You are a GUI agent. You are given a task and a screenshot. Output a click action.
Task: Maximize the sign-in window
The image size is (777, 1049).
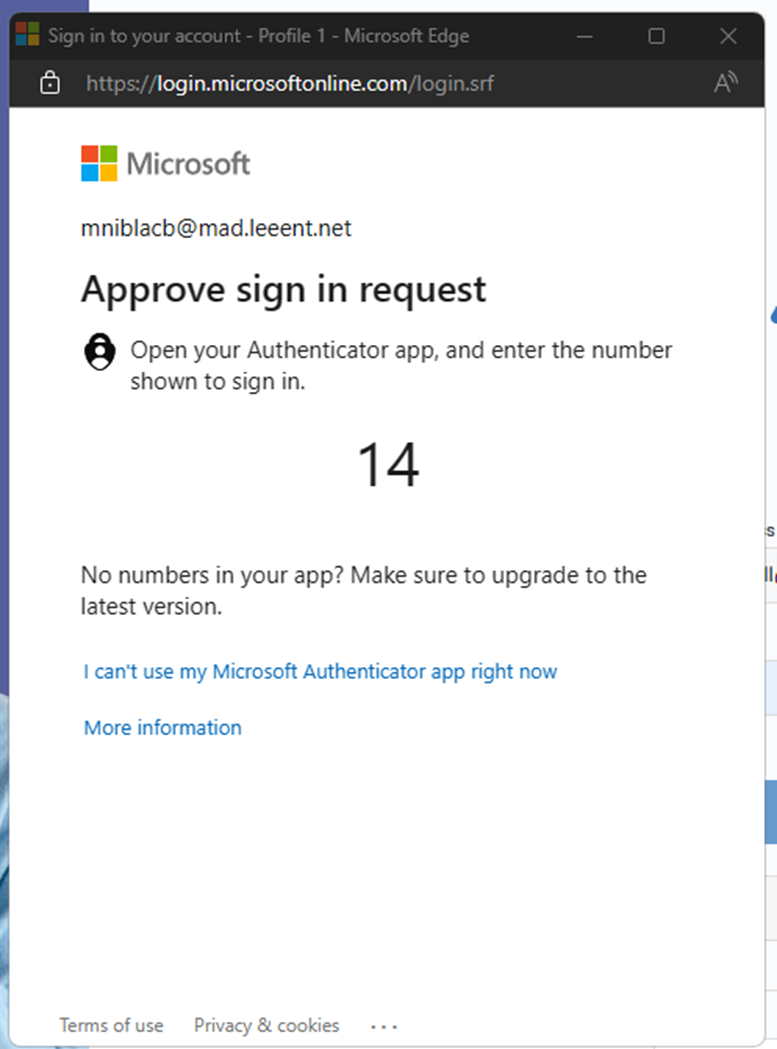656,36
